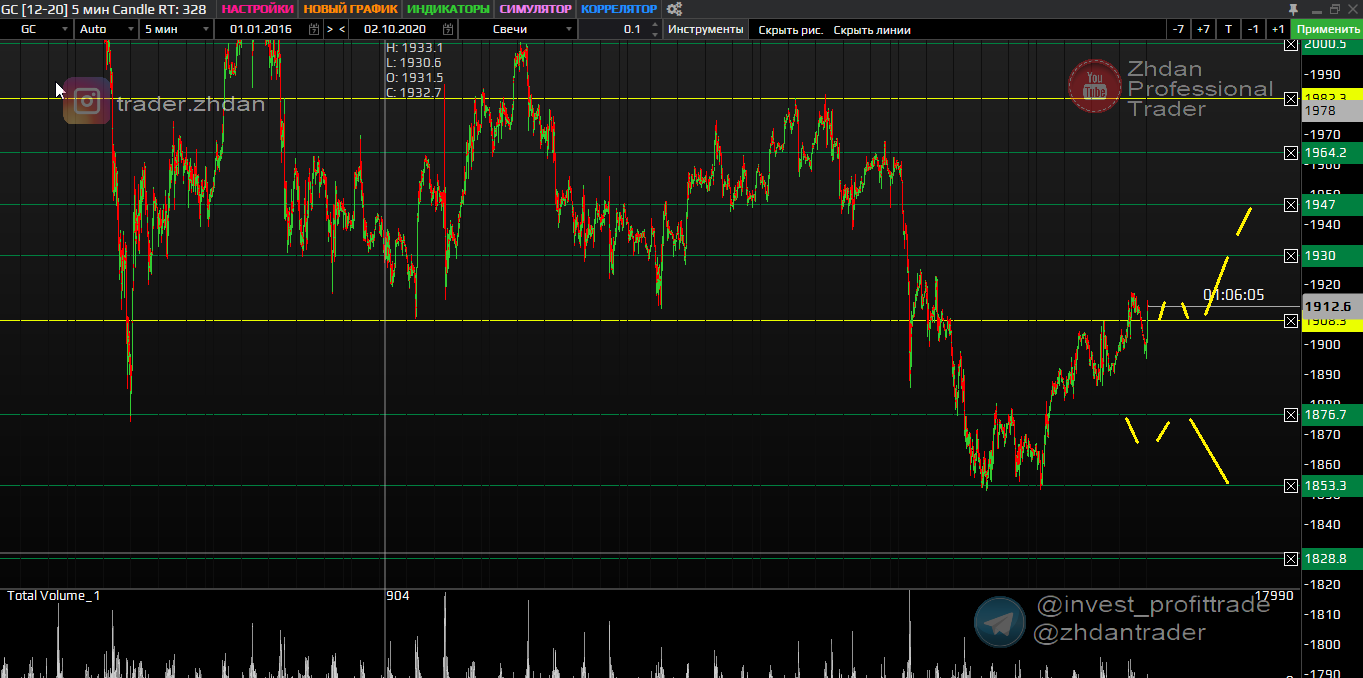
Task: Toggle Скрыть рис. to hide drawings
Action: click(790, 30)
